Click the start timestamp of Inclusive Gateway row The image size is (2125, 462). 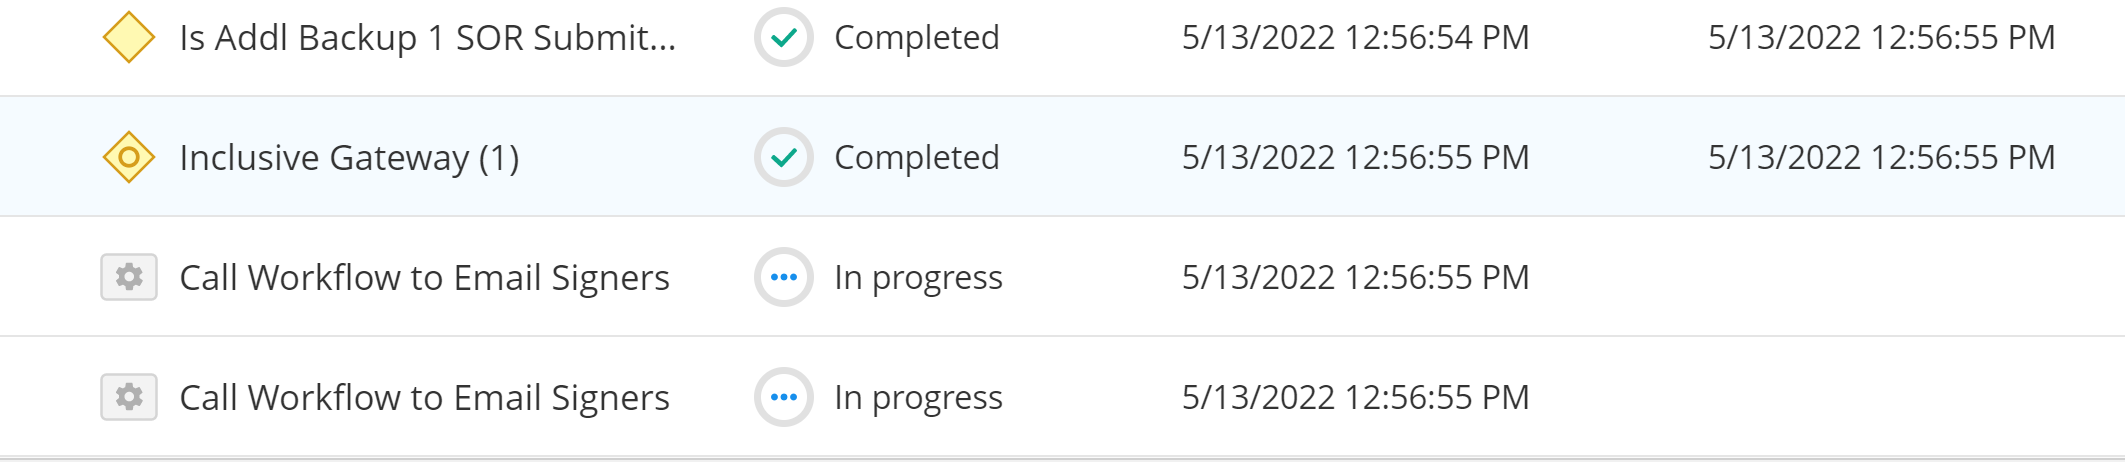click(1356, 158)
